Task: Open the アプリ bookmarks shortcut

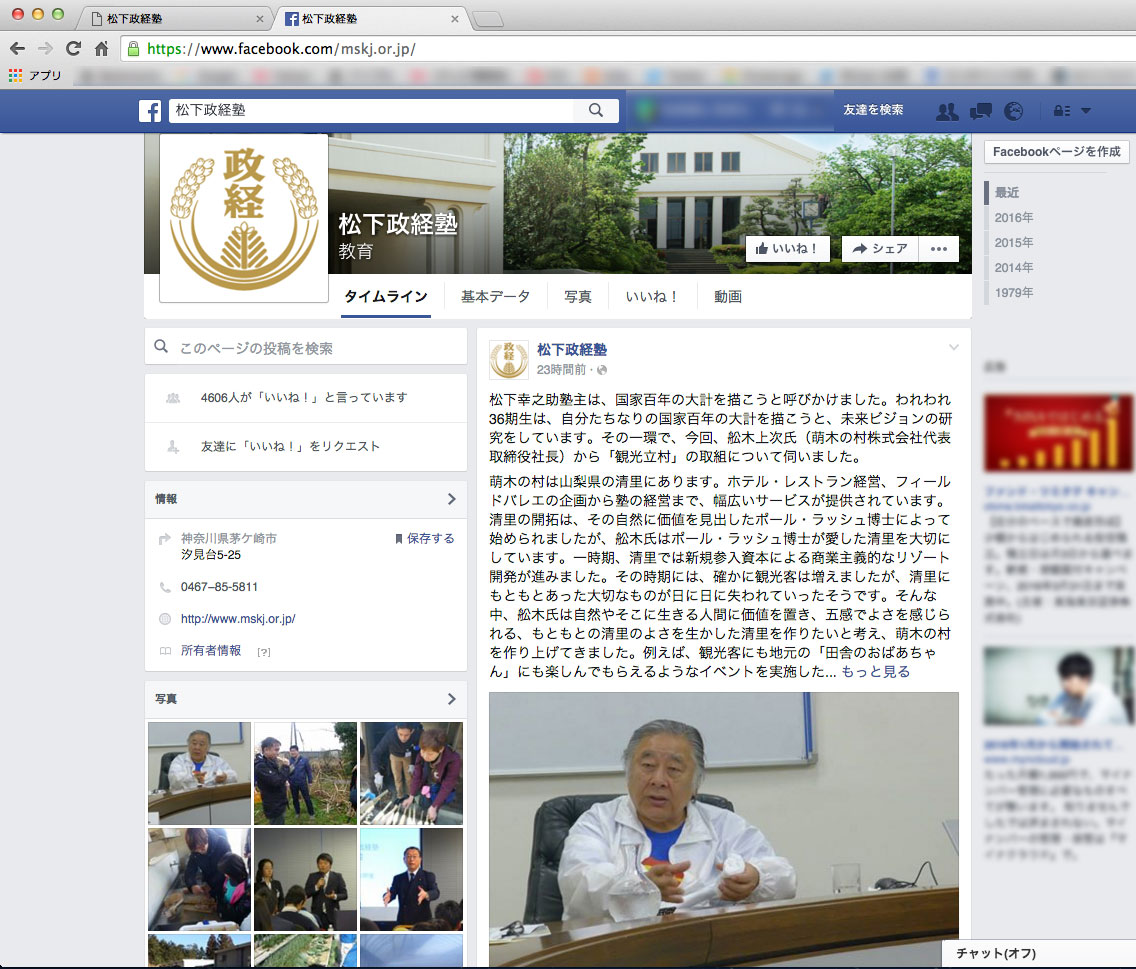Action: (36, 75)
